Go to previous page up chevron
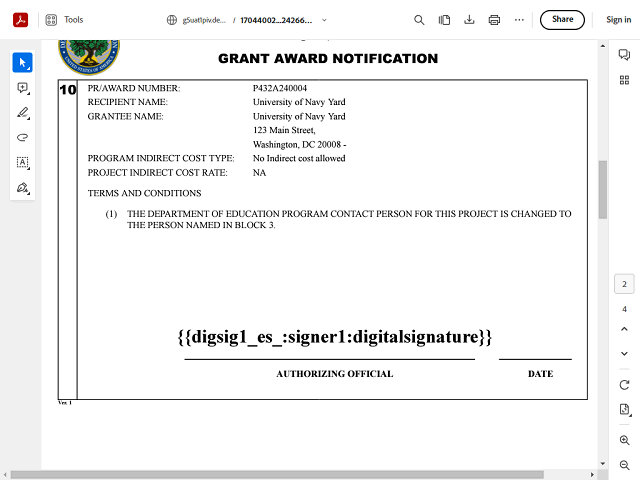 coord(624,329)
